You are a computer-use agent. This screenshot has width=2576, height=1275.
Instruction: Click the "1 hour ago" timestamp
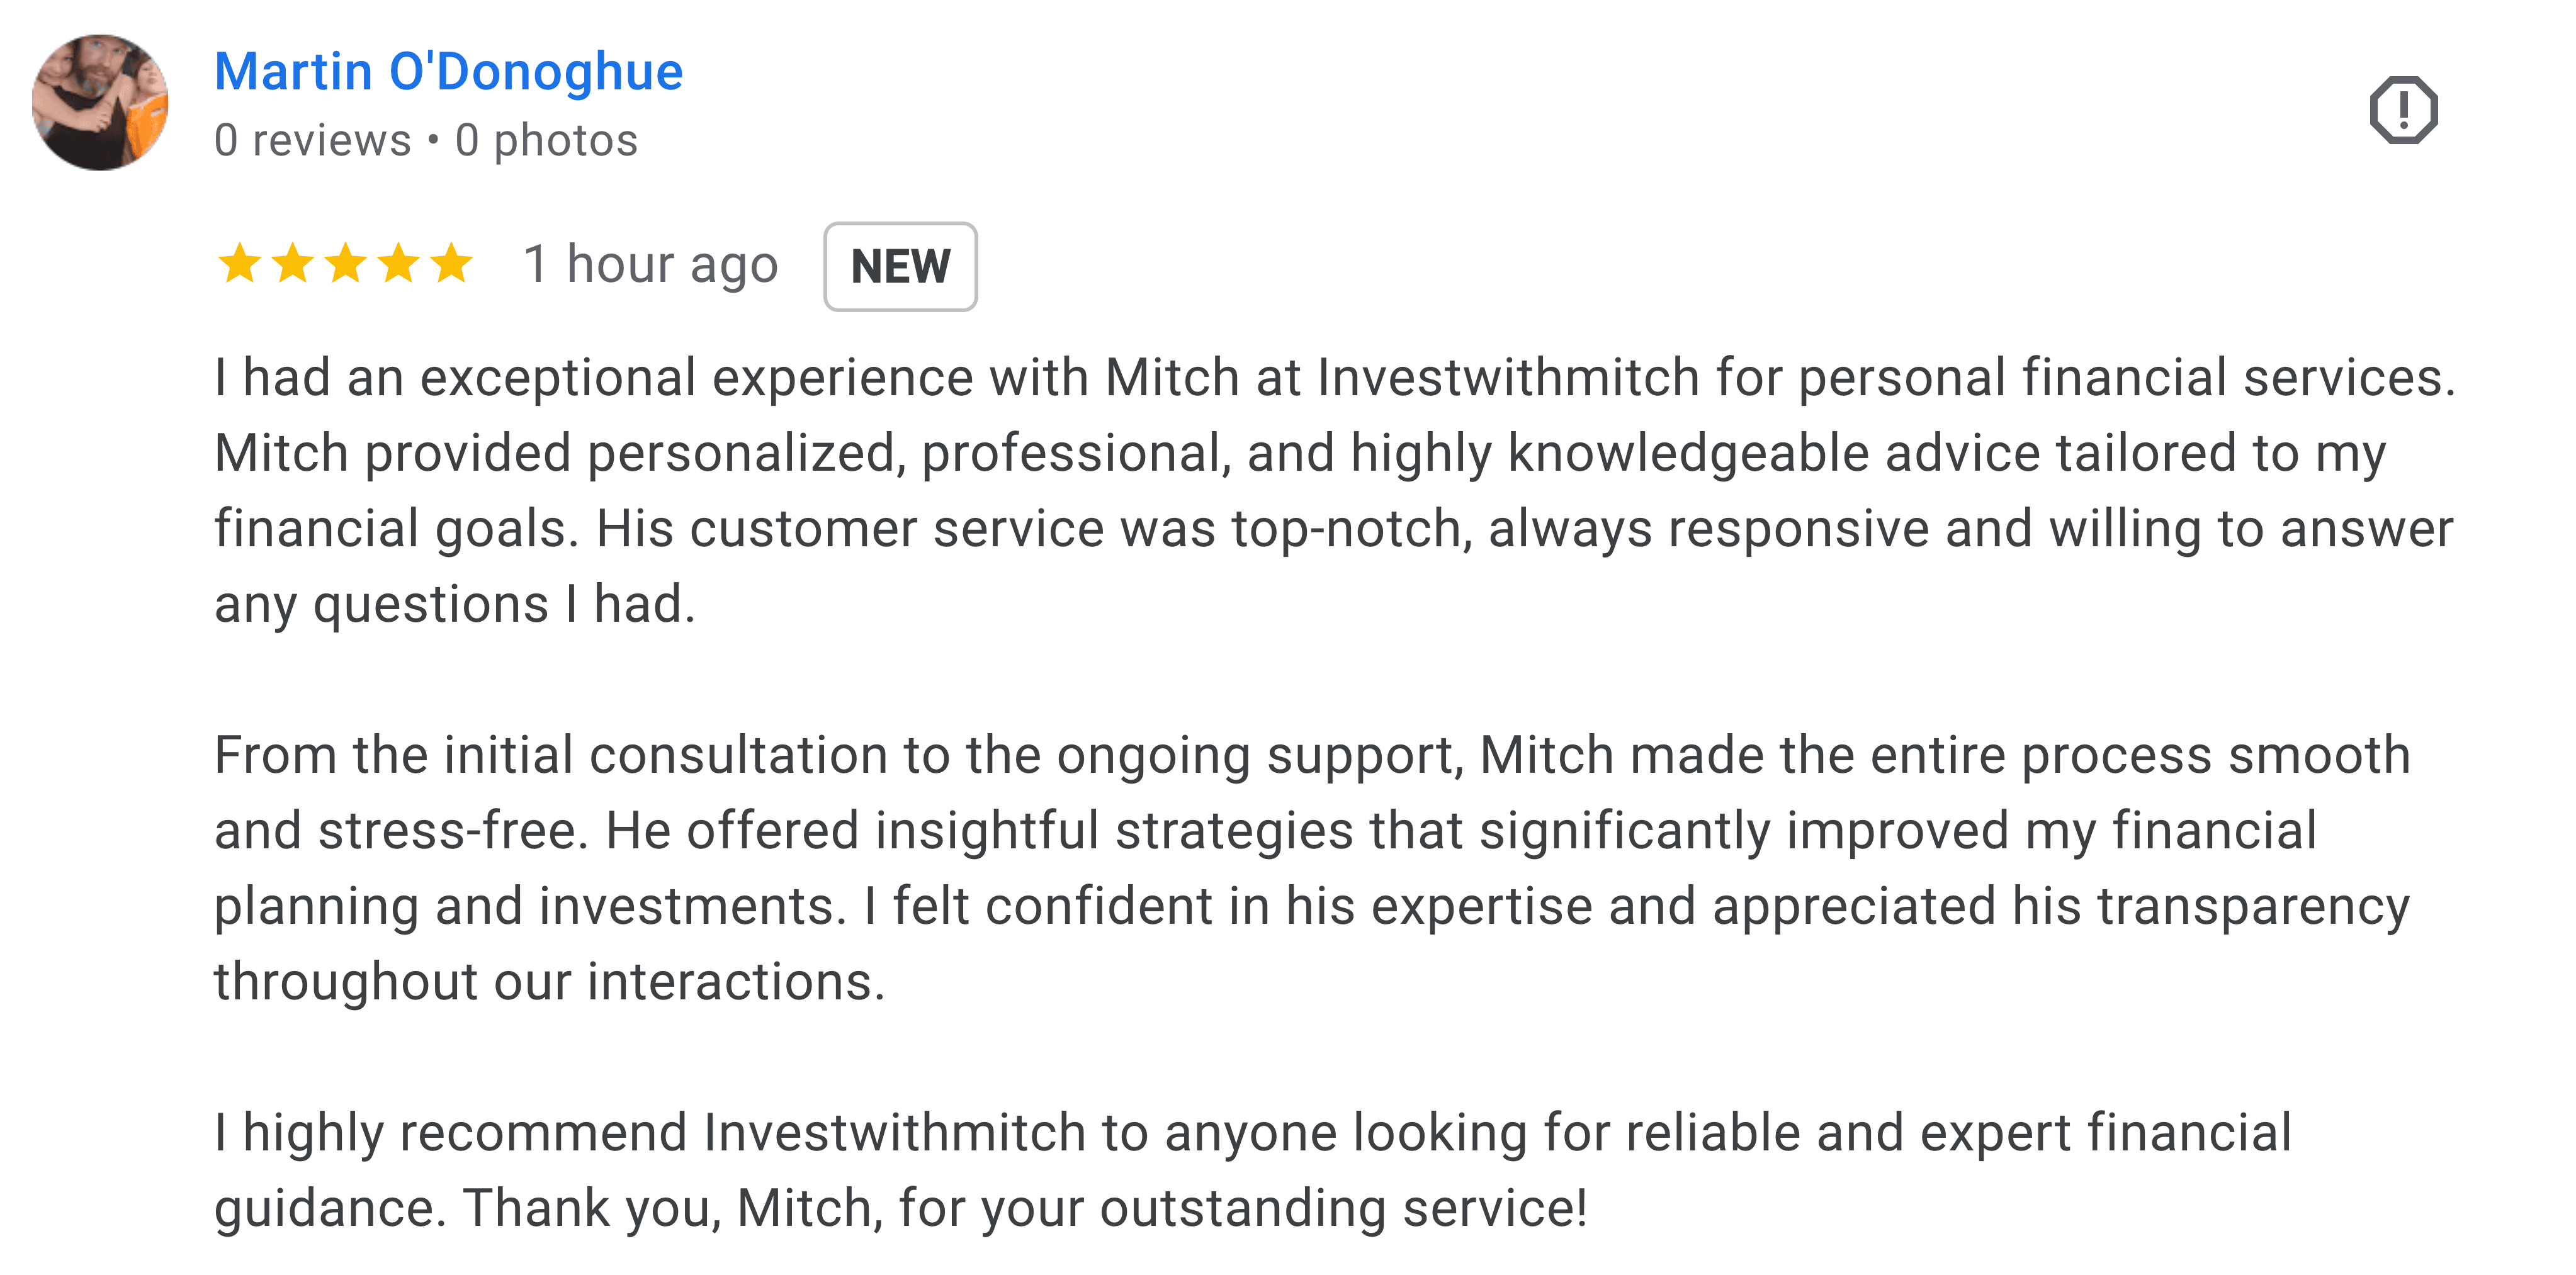[x=650, y=265]
